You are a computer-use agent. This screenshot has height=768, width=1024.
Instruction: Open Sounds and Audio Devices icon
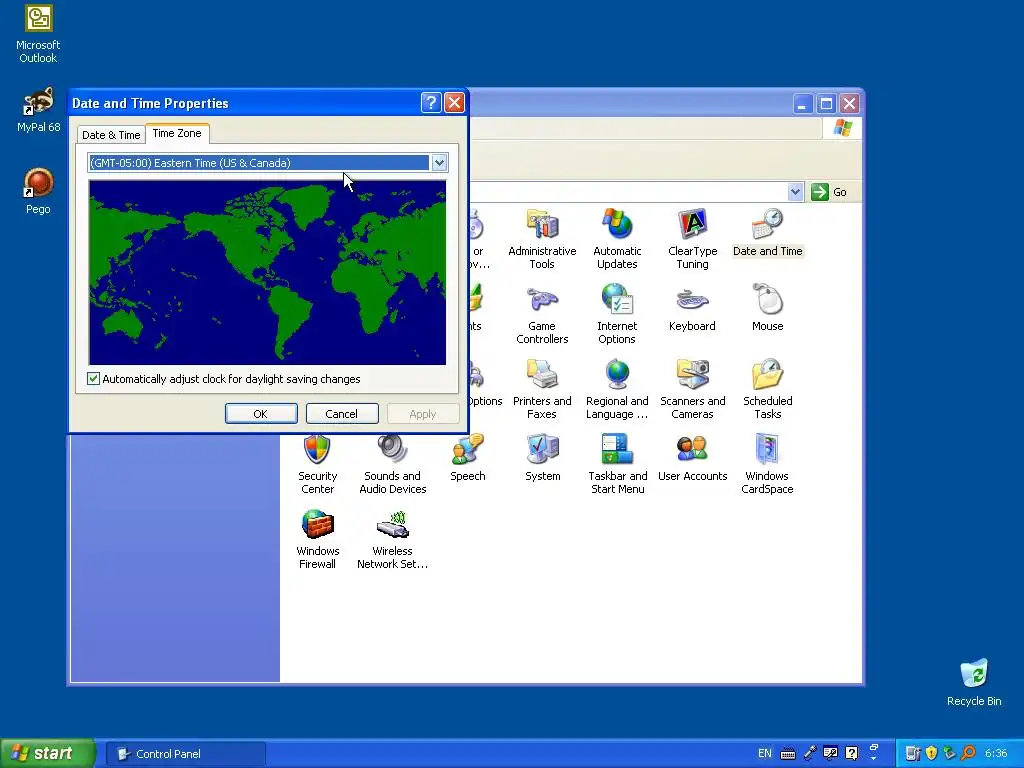(x=392, y=464)
